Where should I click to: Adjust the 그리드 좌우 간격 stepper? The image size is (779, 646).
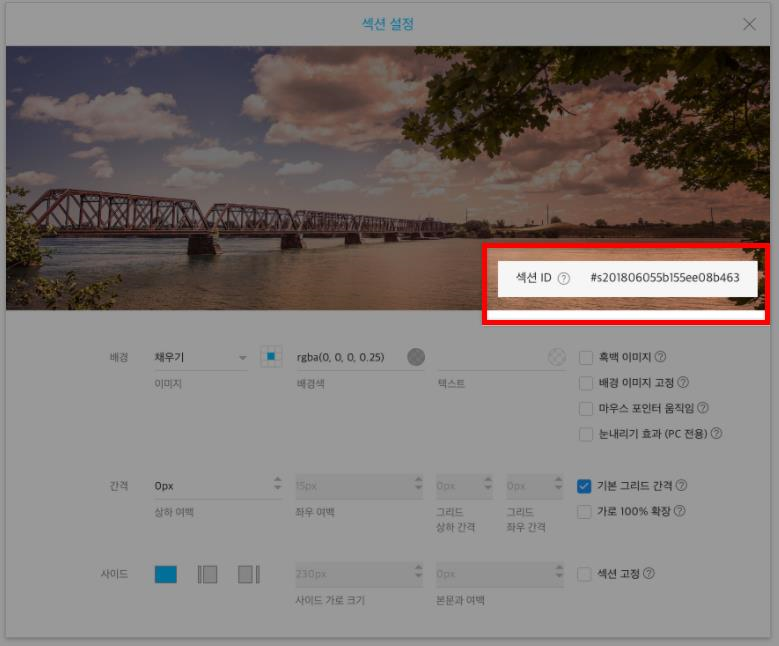coord(558,483)
